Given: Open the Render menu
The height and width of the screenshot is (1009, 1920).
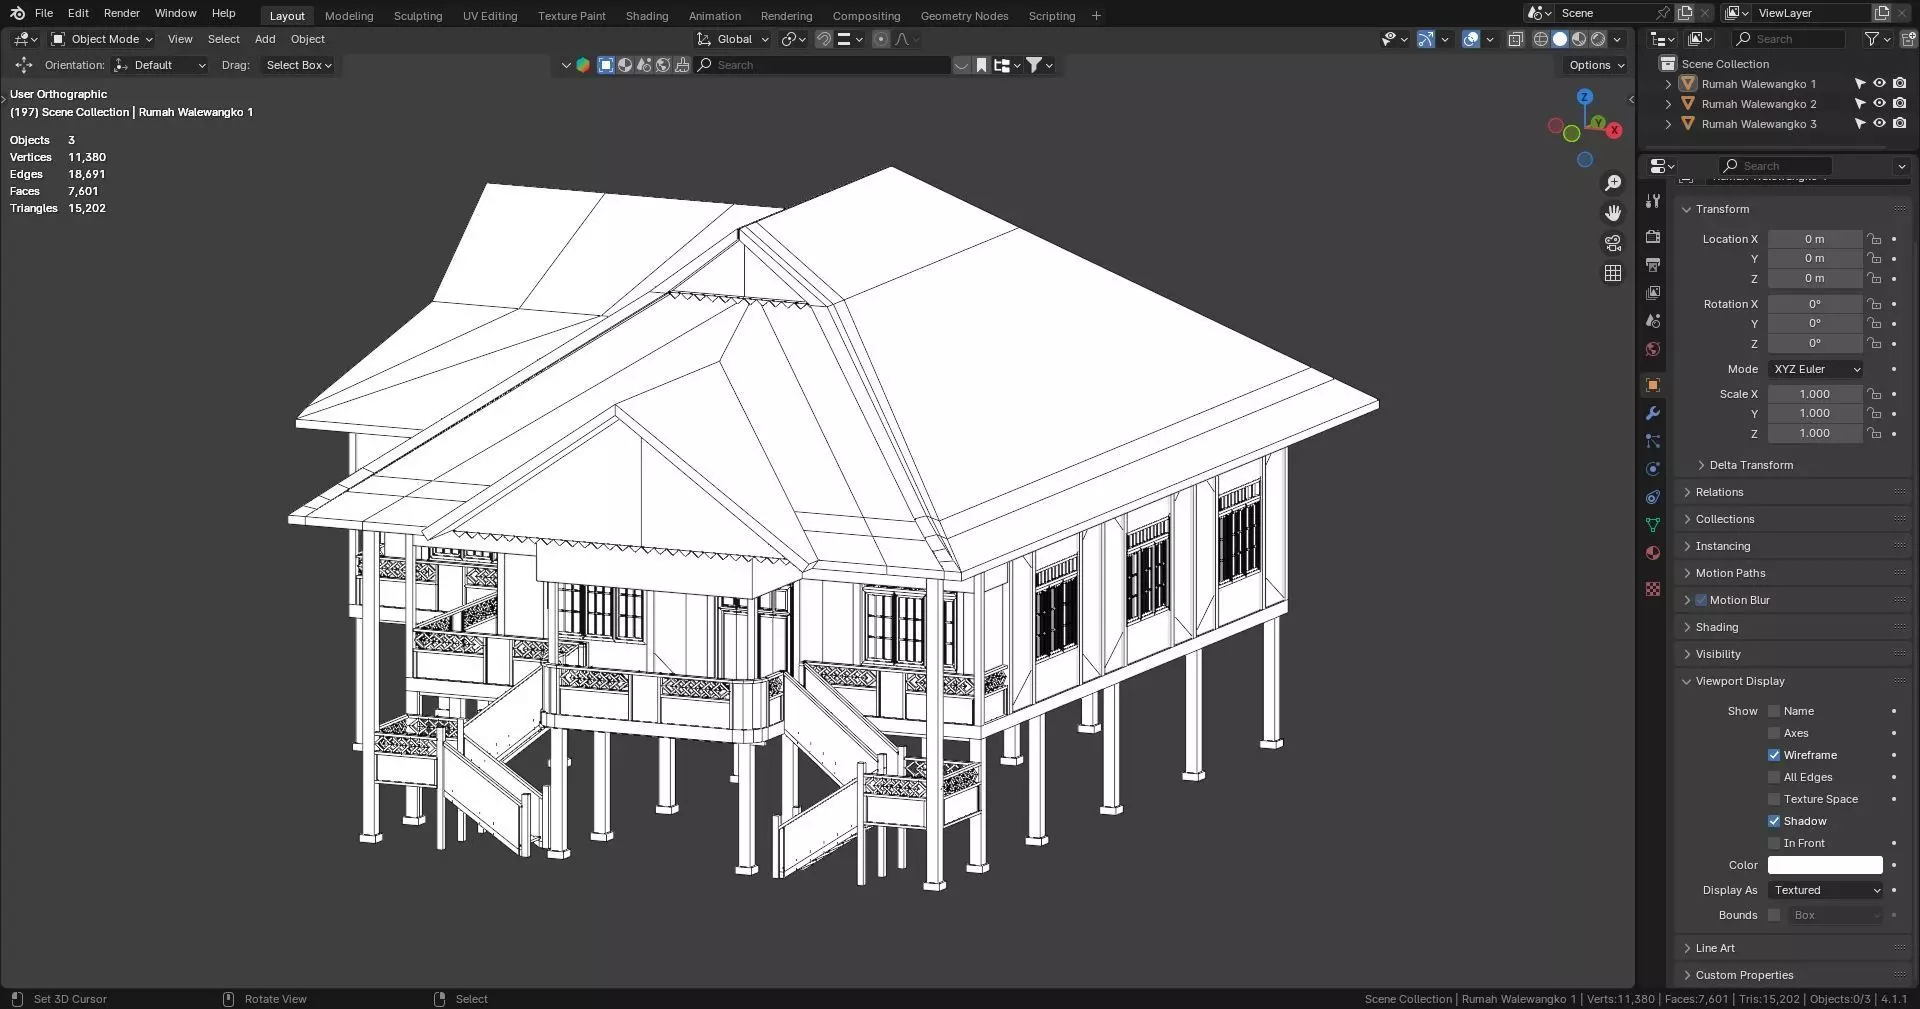Looking at the screenshot, I should pos(122,13).
